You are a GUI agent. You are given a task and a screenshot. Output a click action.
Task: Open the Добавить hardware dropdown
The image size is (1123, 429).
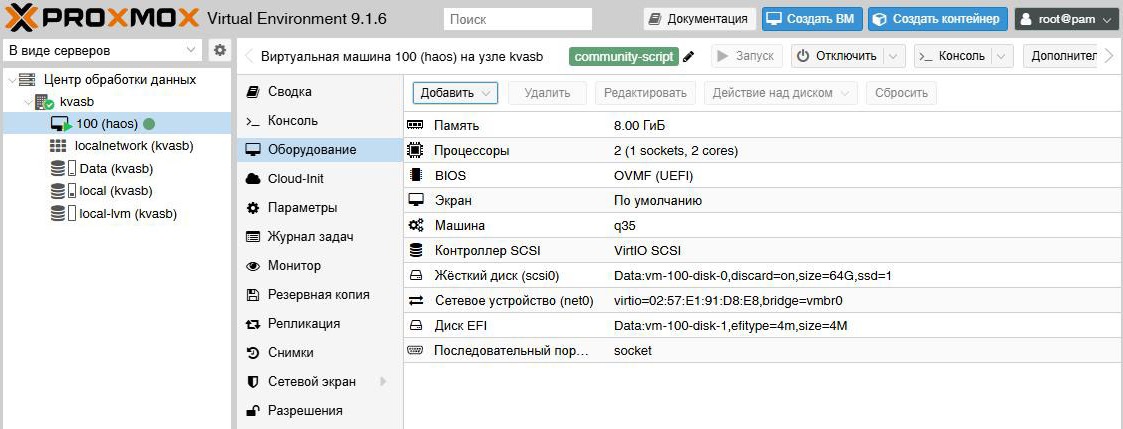[x=455, y=92]
